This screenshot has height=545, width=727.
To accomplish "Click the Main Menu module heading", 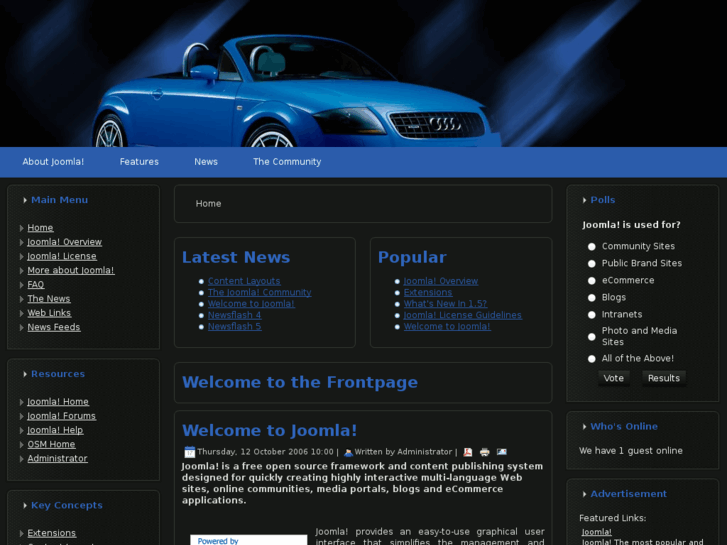I will (x=59, y=200).
